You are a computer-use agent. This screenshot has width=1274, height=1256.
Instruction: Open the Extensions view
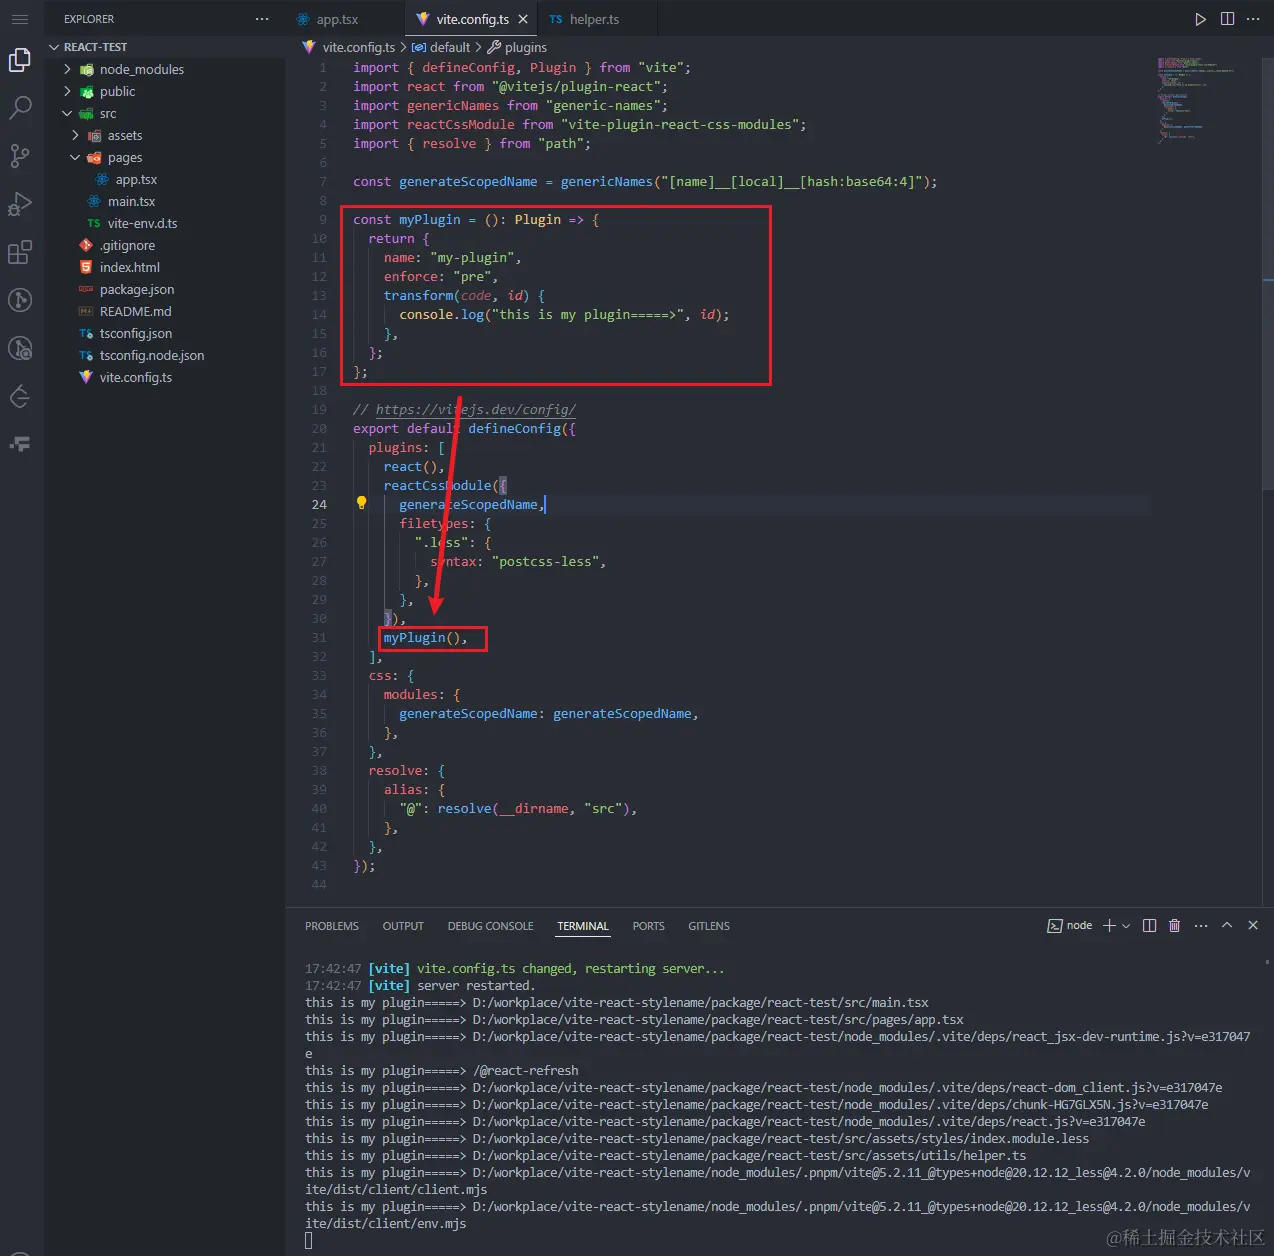pyautogui.click(x=20, y=252)
